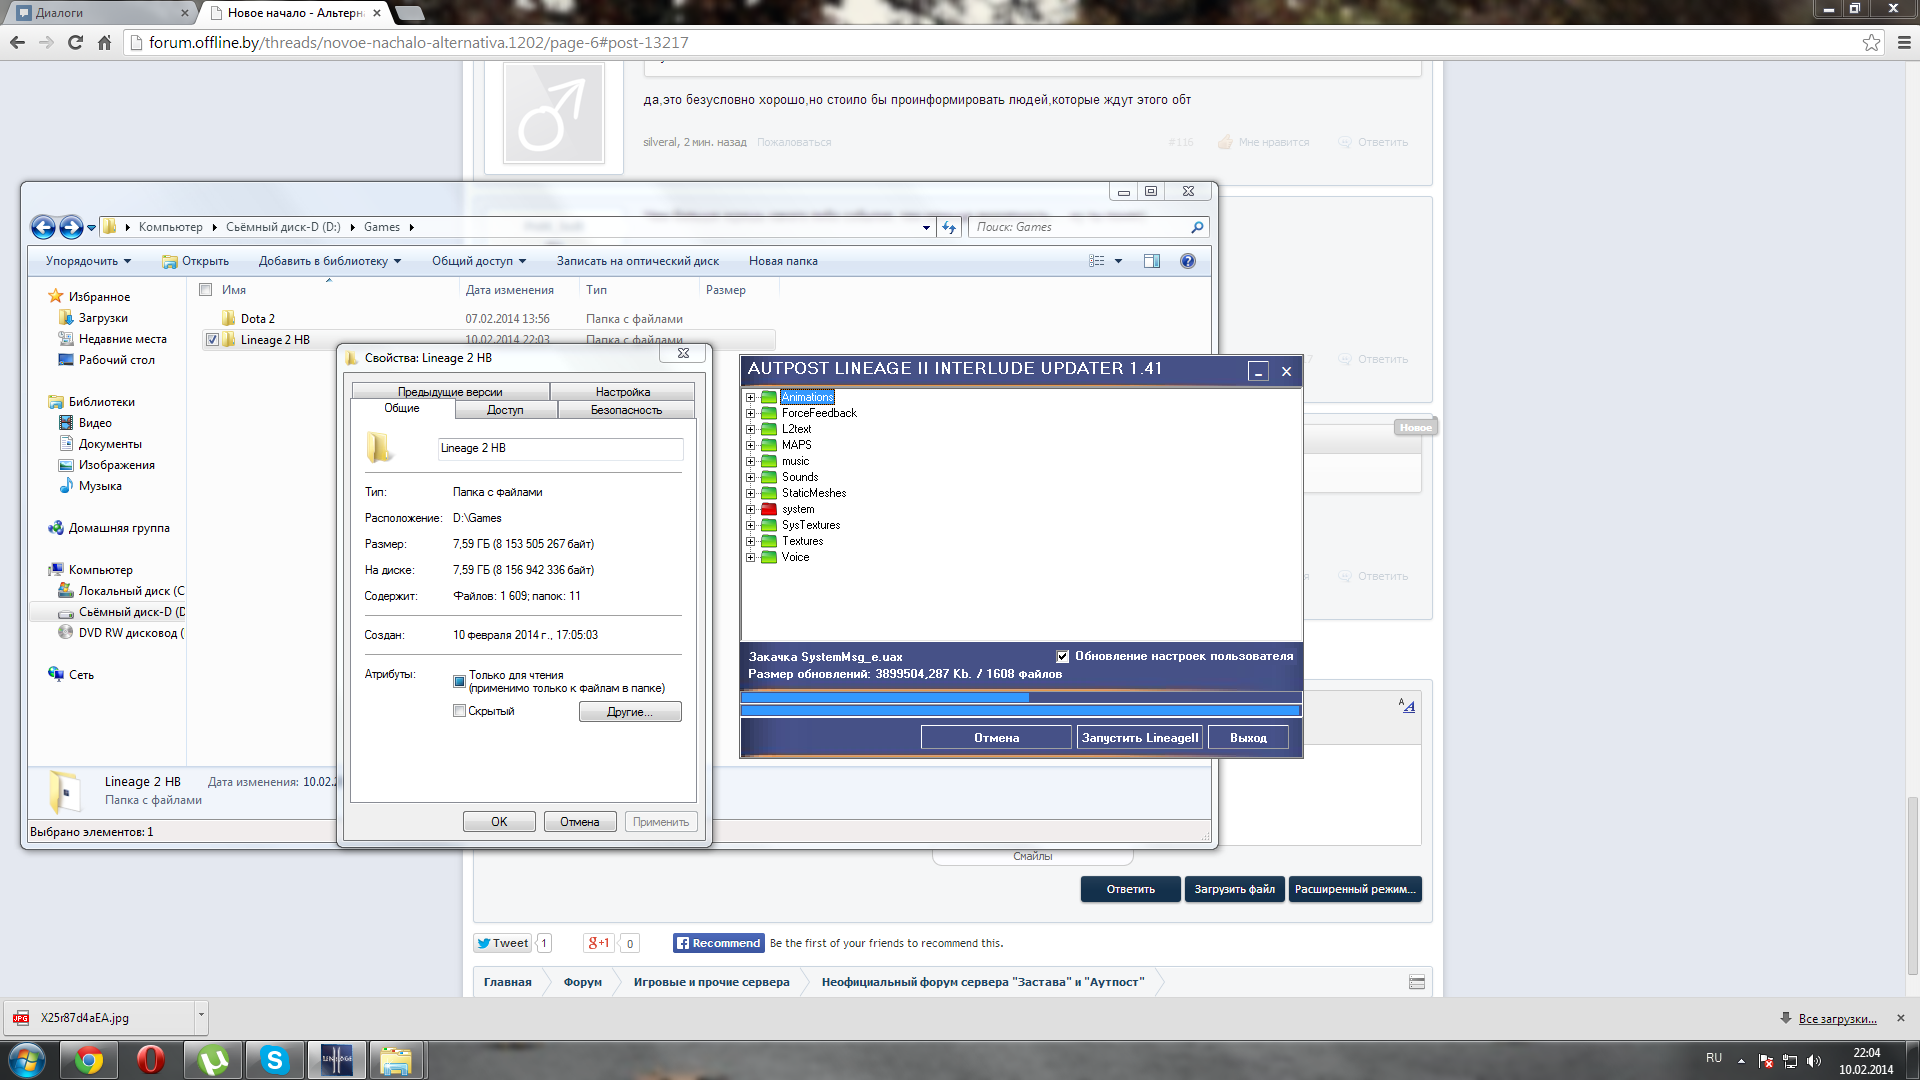Expand the Sounds tree node
1920x1080 pixels.
750,477
